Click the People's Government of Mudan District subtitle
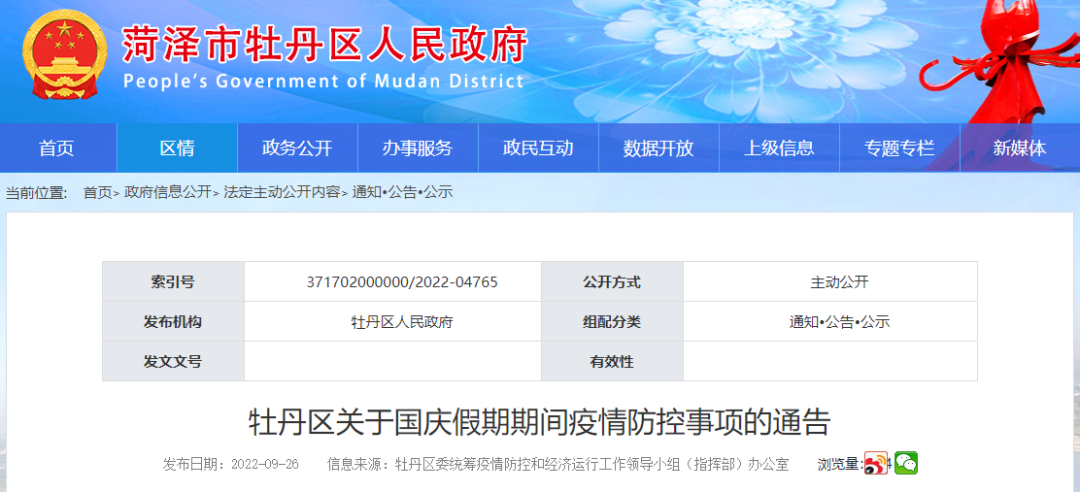1080x492 pixels. 324,81
